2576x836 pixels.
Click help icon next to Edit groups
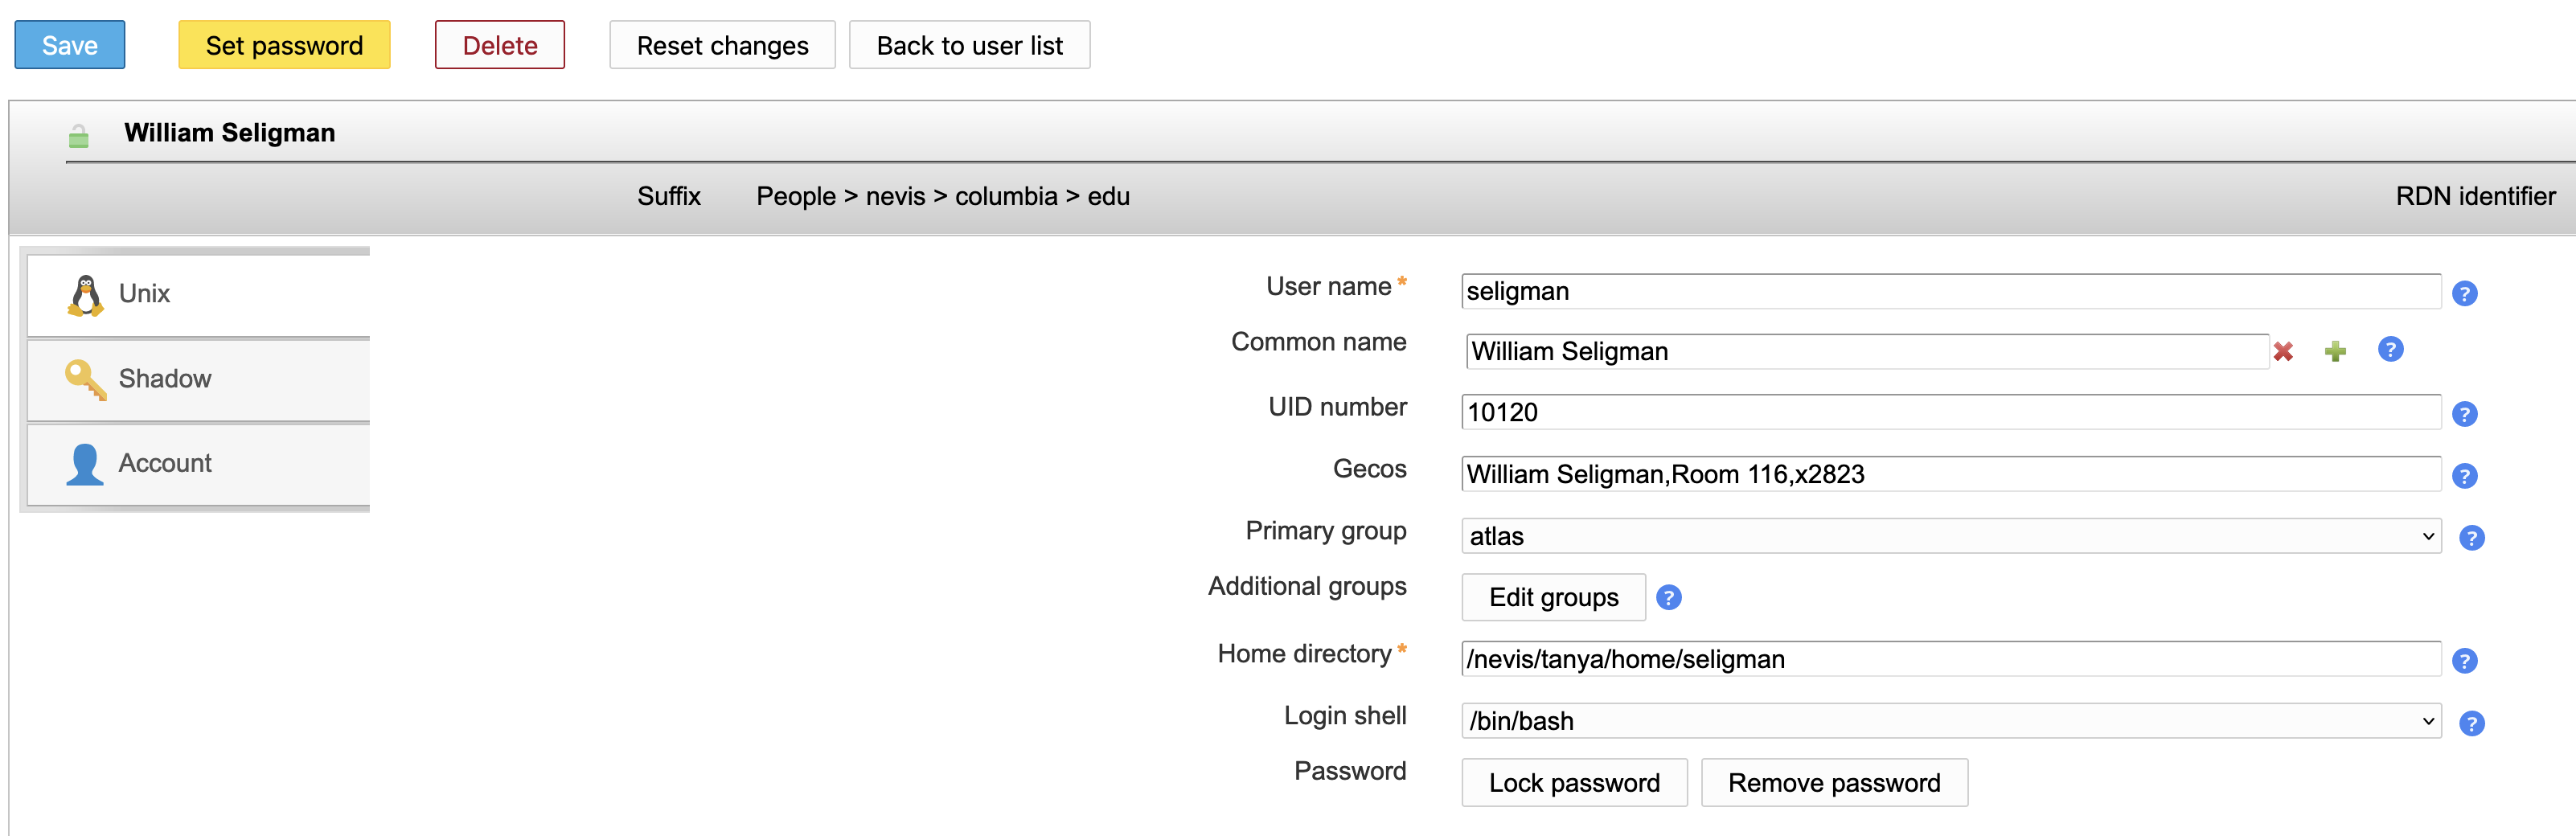(1668, 598)
